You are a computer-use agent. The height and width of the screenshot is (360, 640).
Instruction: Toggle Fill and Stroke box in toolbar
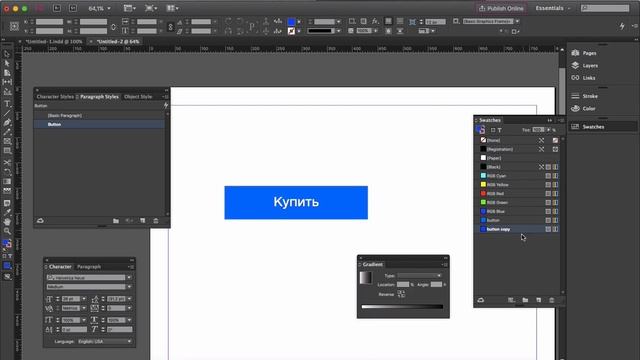[7, 244]
